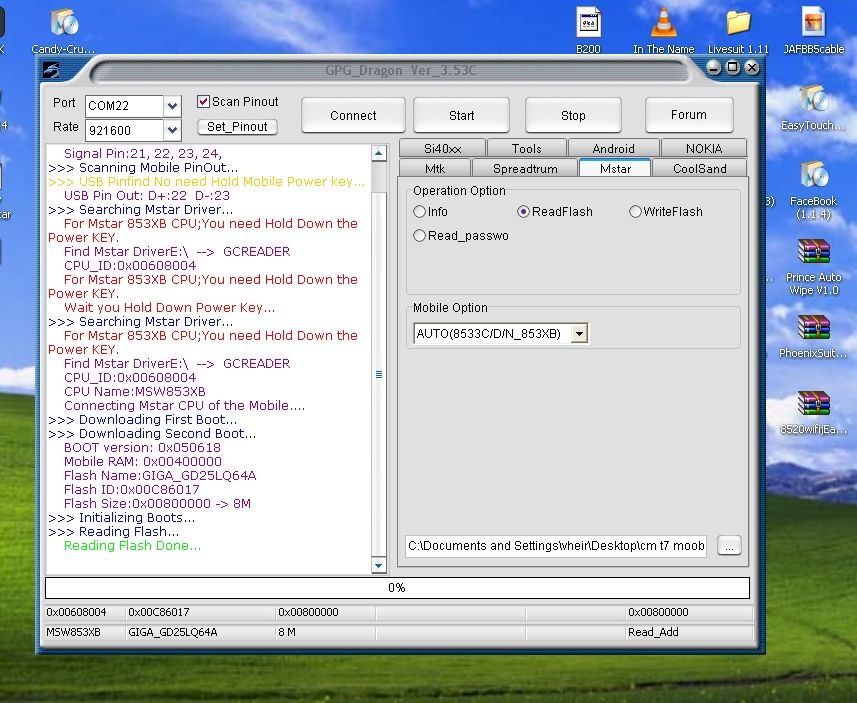This screenshot has width=857, height=703.
Task: Open the JAFBB5cable desktop icon
Action: [814, 23]
